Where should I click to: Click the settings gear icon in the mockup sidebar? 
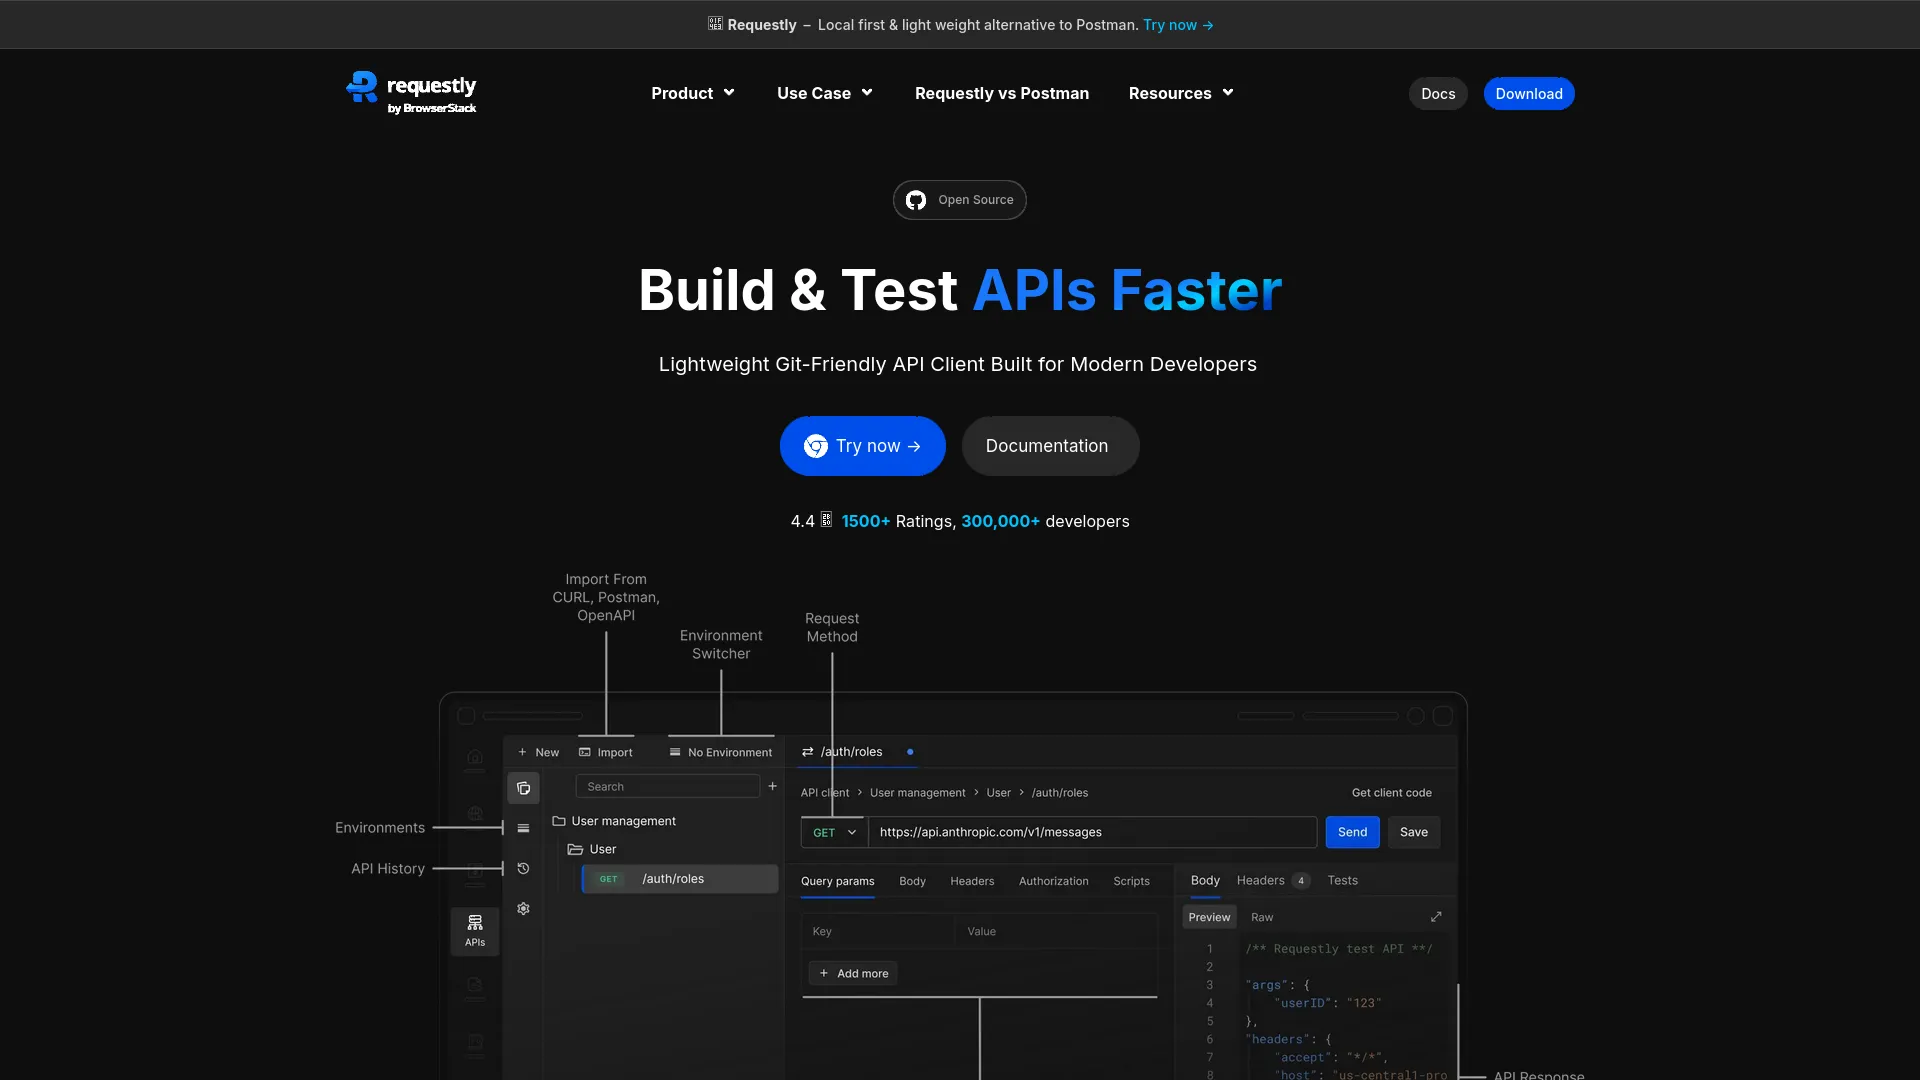click(523, 908)
